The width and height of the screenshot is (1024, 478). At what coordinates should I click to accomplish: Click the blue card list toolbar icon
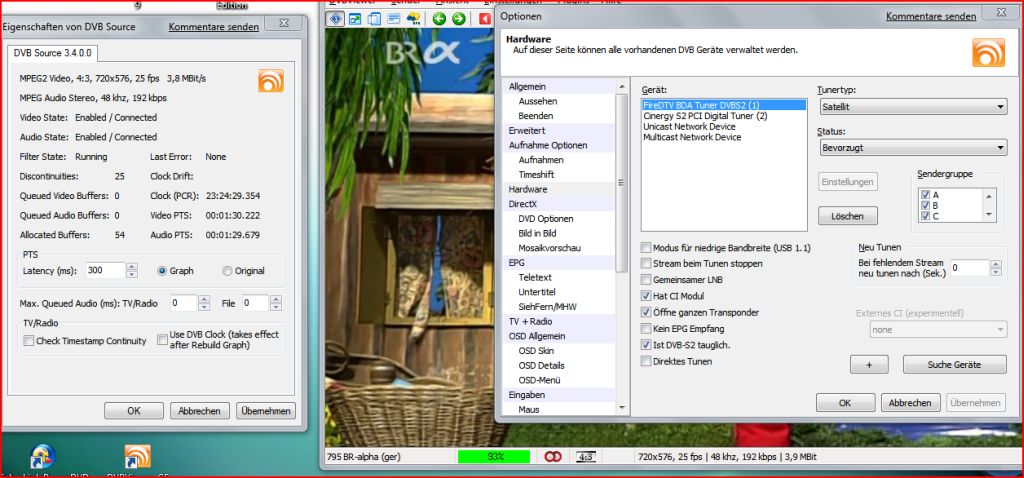click(393, 18)
